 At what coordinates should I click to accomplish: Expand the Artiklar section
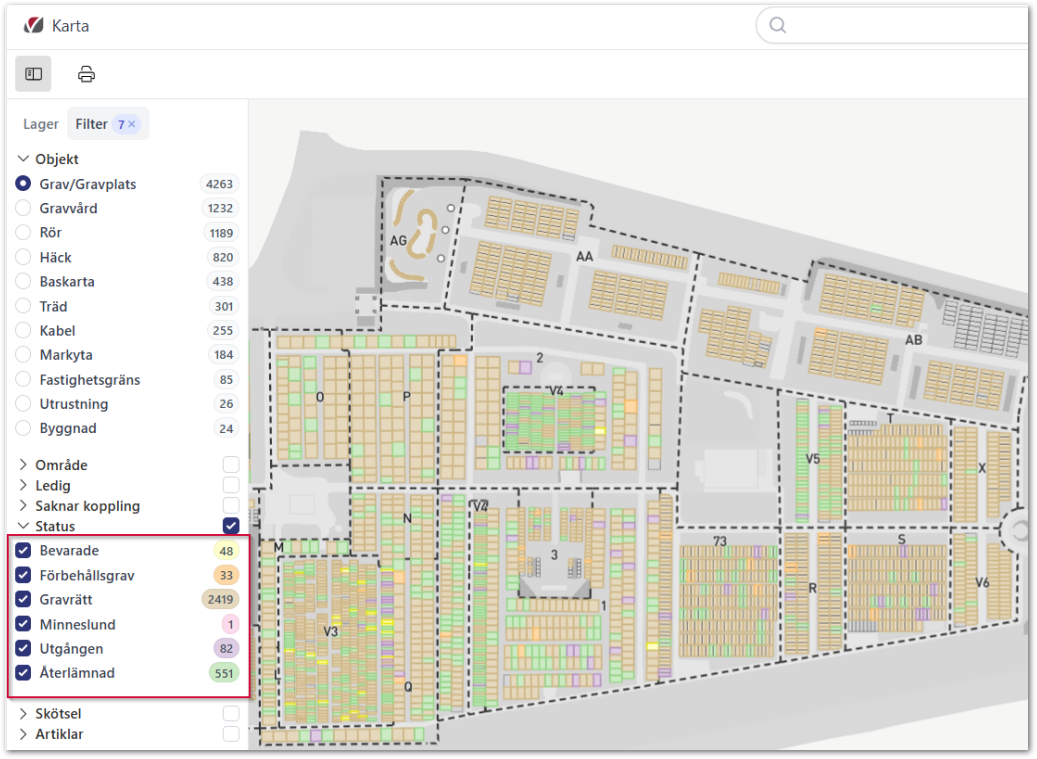[23, 734]
